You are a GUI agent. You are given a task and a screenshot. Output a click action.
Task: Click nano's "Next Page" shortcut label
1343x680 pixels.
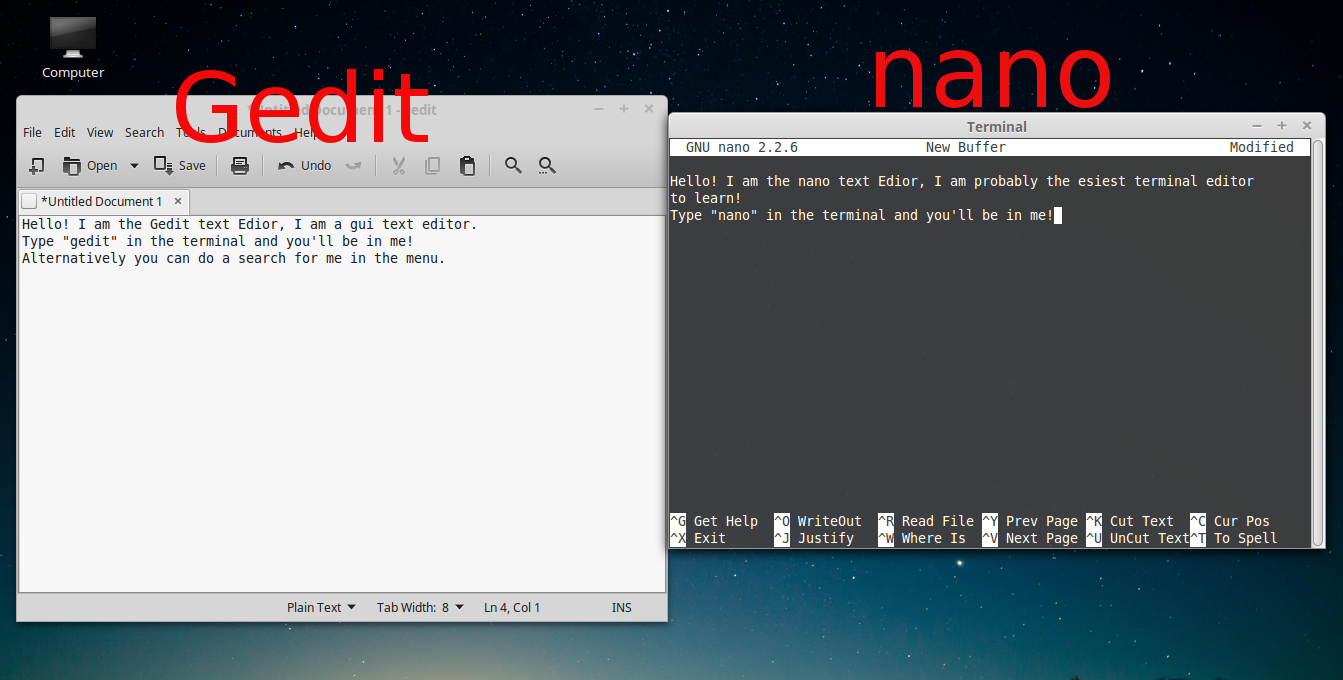1042,538
